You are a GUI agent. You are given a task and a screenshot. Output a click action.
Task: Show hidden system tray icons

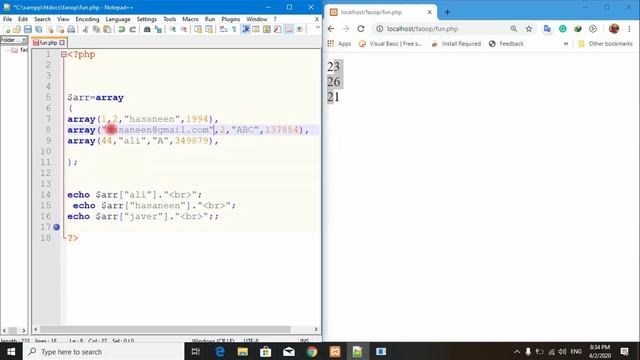pos(517,351)
